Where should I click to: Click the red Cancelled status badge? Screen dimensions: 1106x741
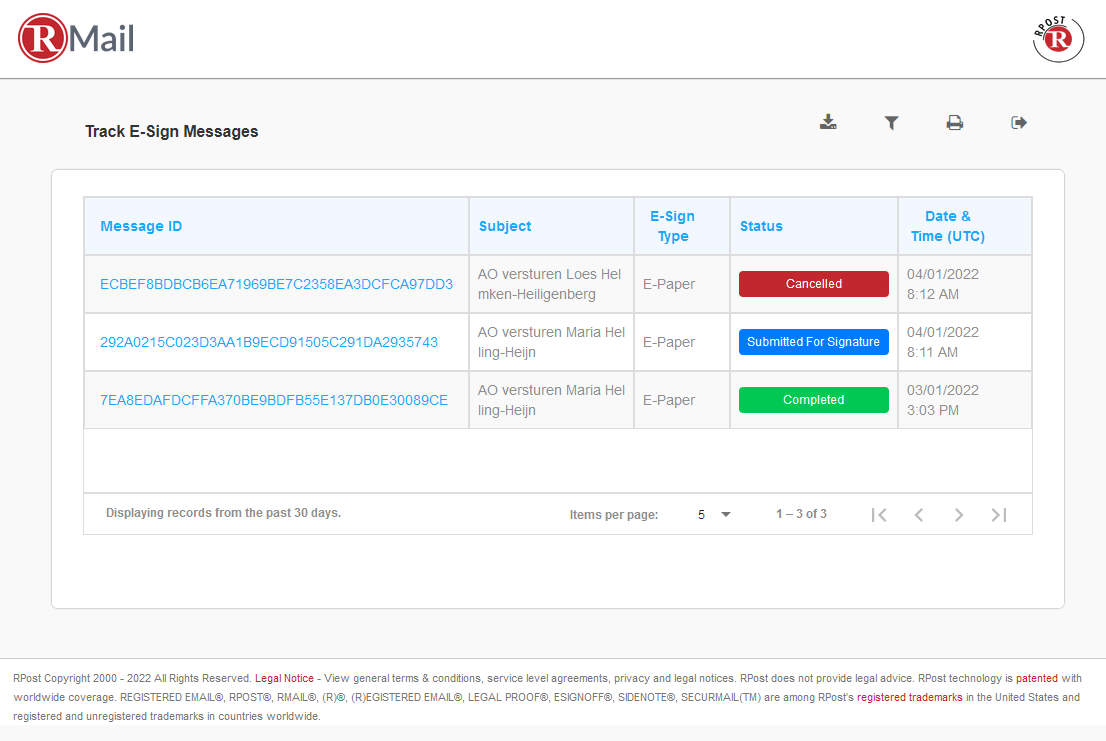813,284
